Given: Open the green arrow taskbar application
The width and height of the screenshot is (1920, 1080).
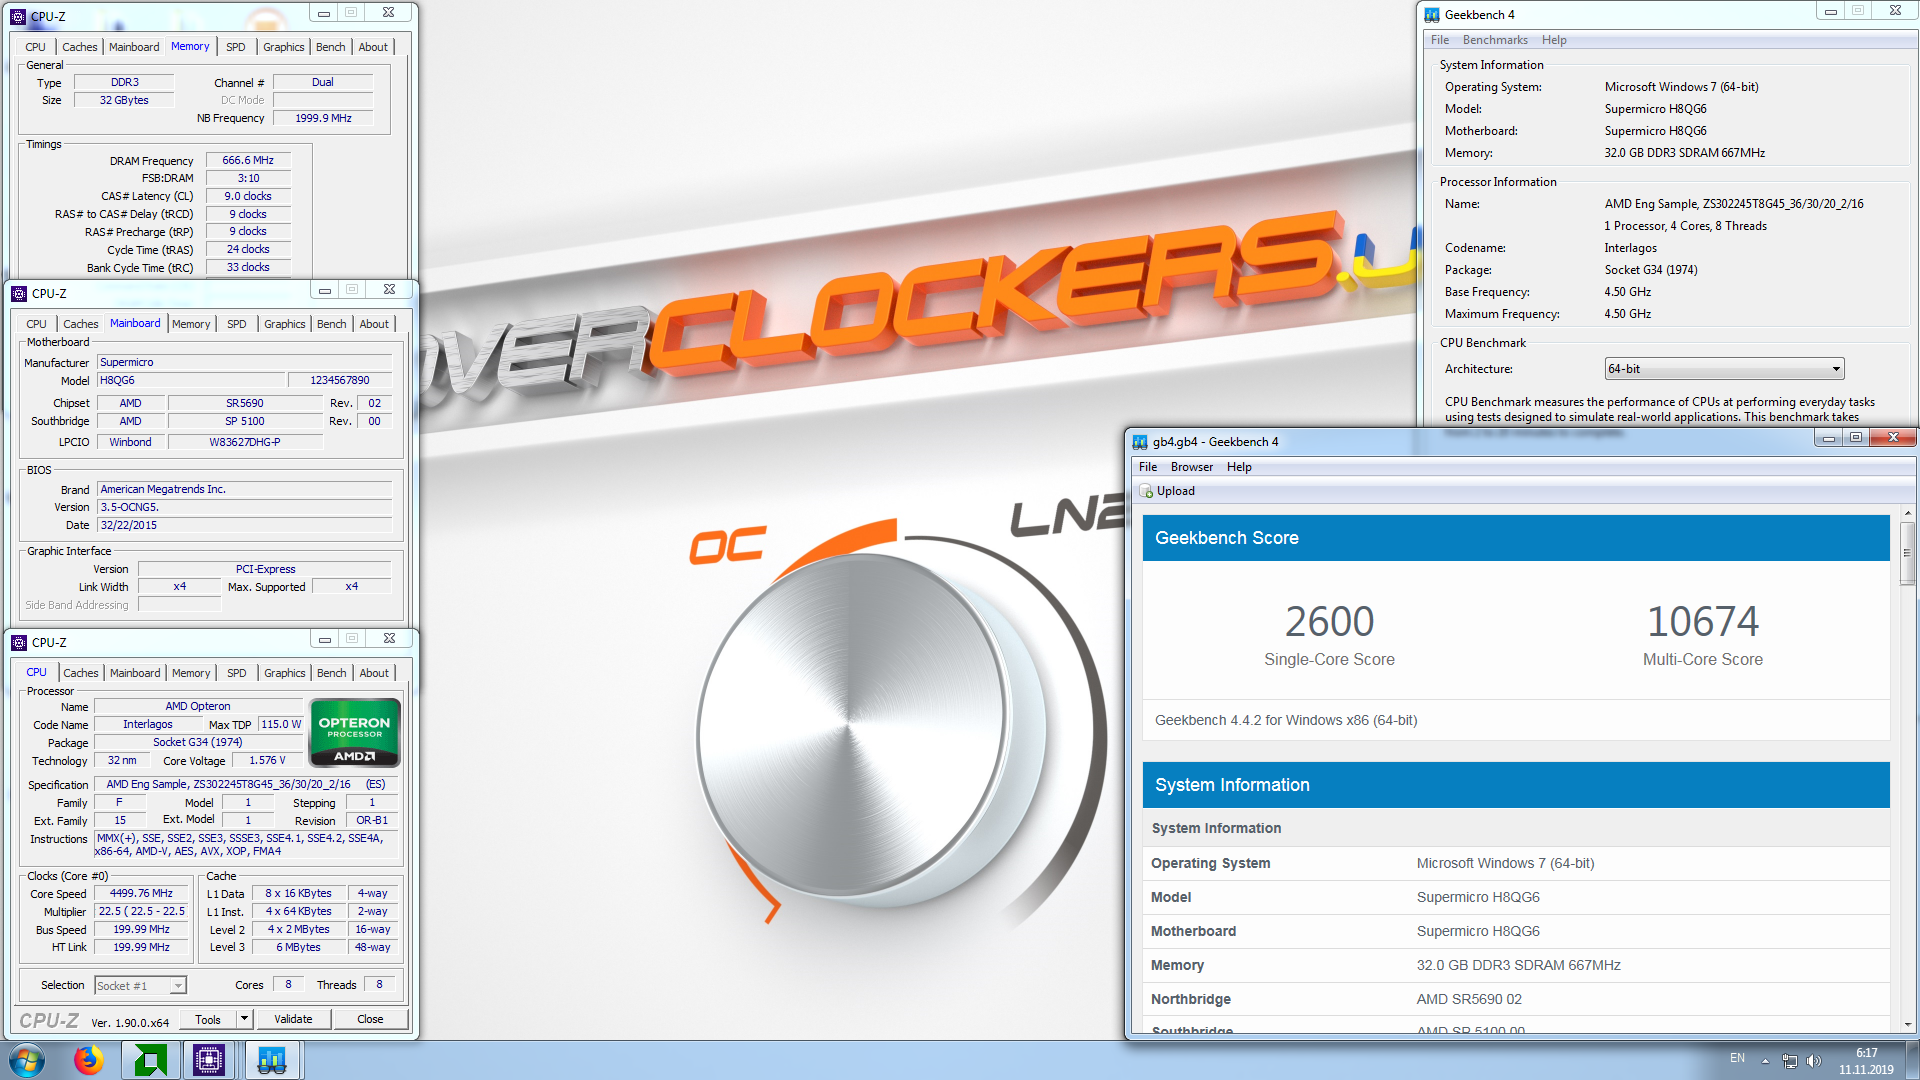Looking at the screenshot, I should (x=150, y=1060).
